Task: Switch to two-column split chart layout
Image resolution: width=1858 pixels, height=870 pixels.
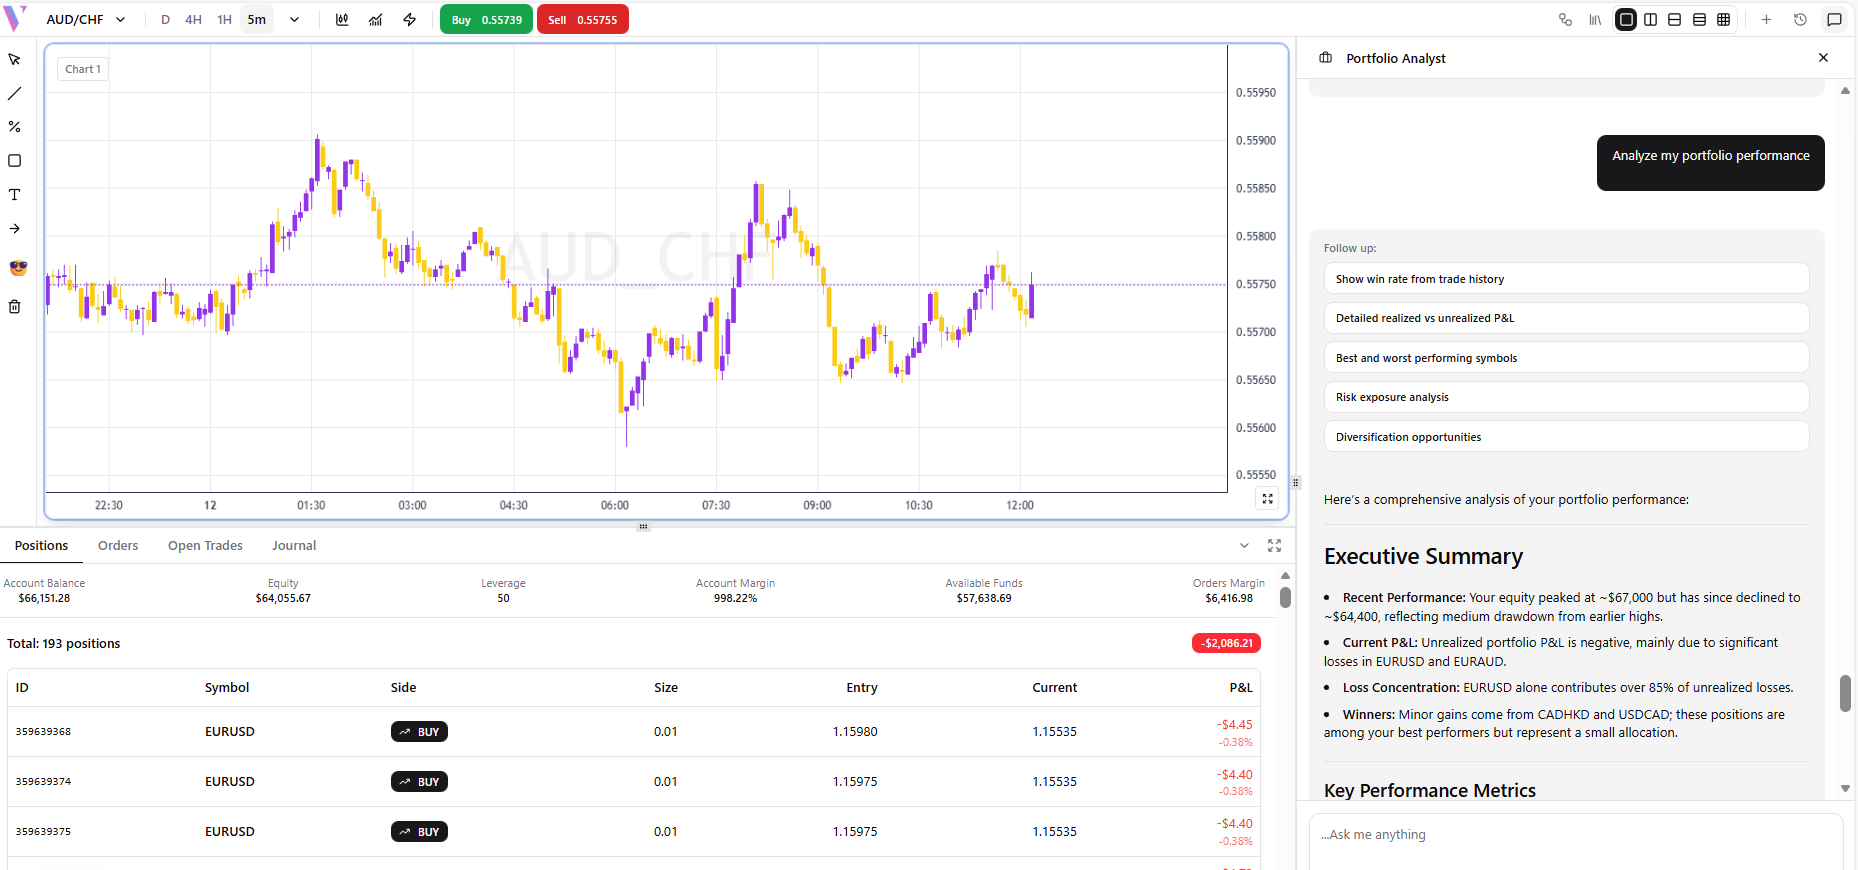Action: pos(1650,20)
